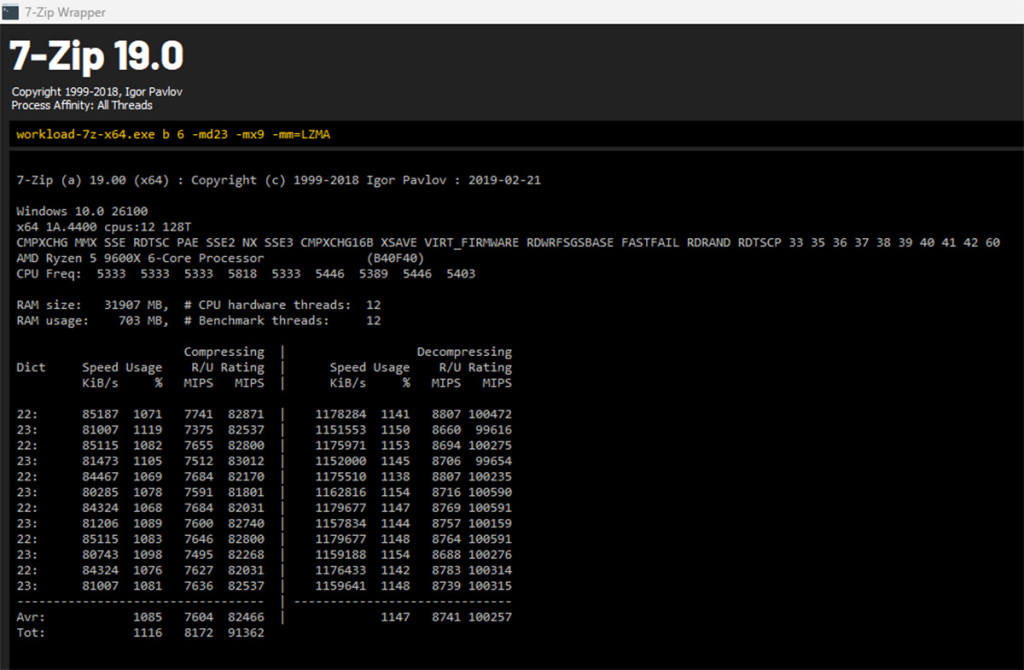
Task: Click the "# Benchmark threads:" label
Action: [257, 321]
